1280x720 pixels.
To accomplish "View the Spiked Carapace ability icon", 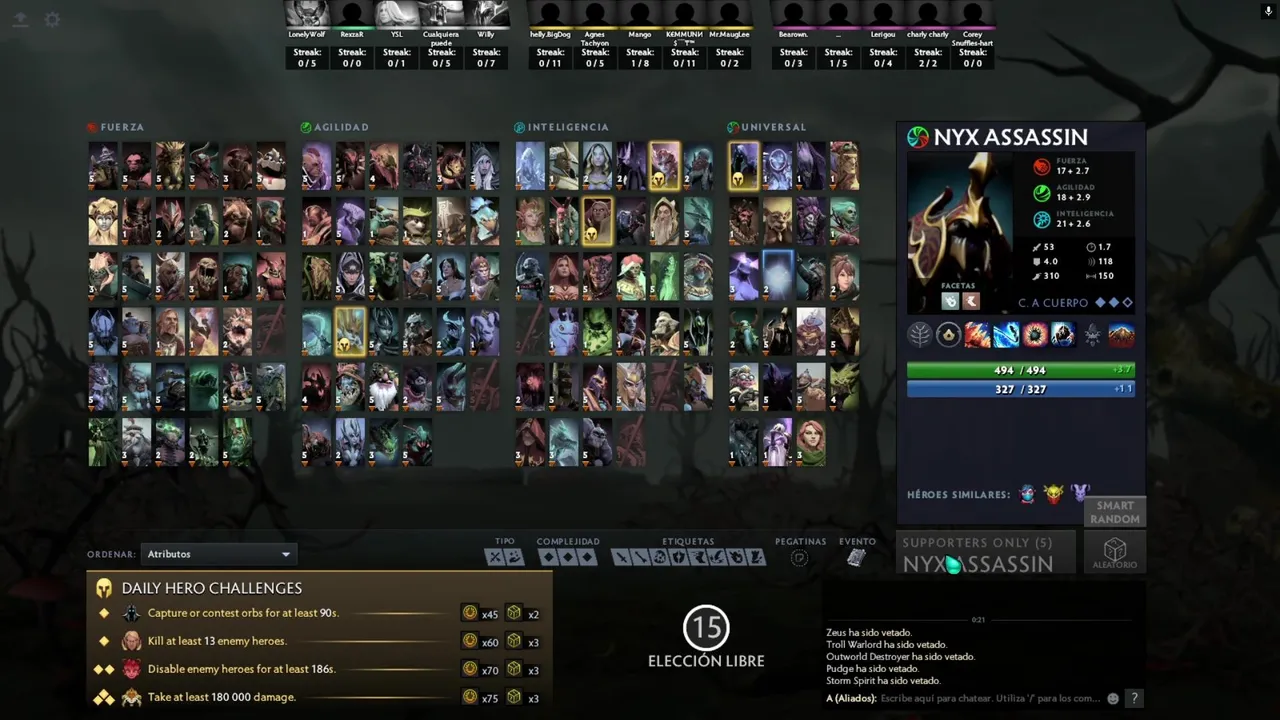I will point(1034,335).
